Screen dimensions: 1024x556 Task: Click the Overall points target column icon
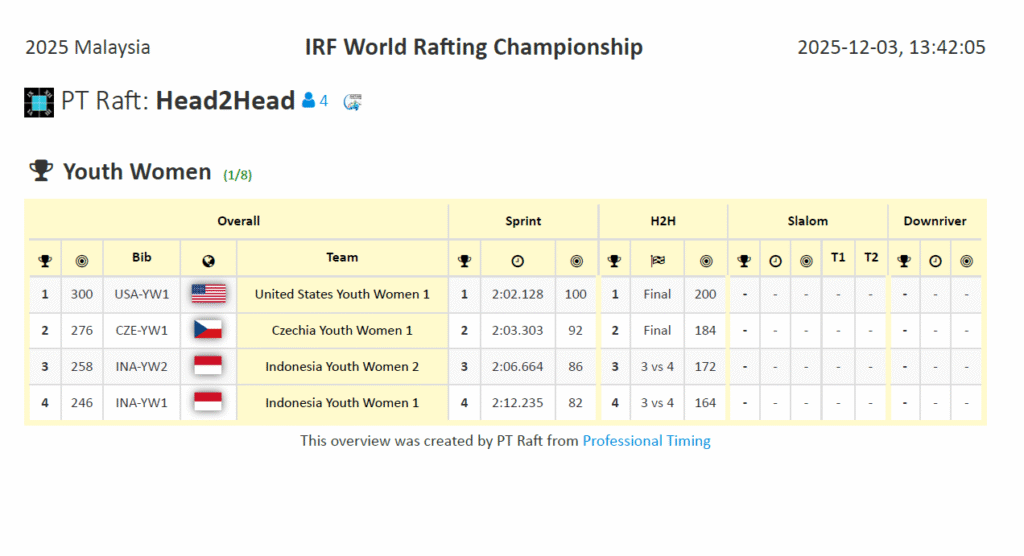[81, 261]
